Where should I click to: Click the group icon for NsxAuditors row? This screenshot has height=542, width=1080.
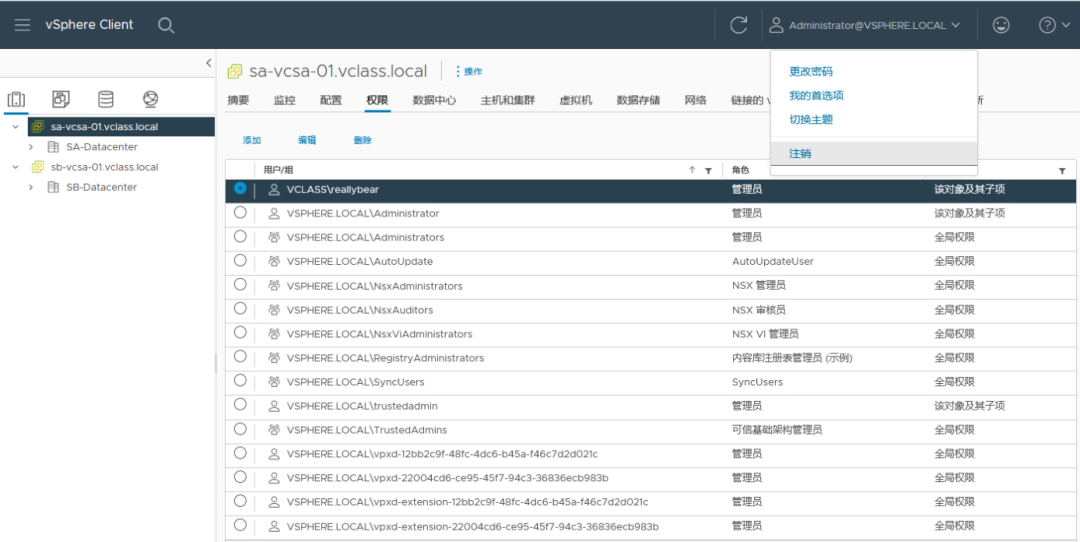coord(274,310)
